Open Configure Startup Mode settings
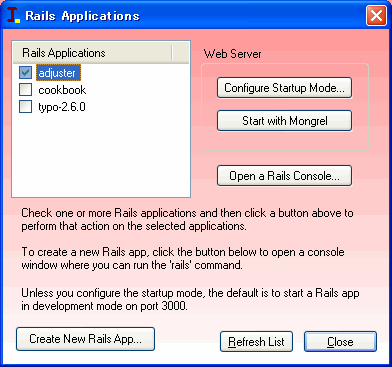This screenshot has height=367, width=392. (284, 88)
